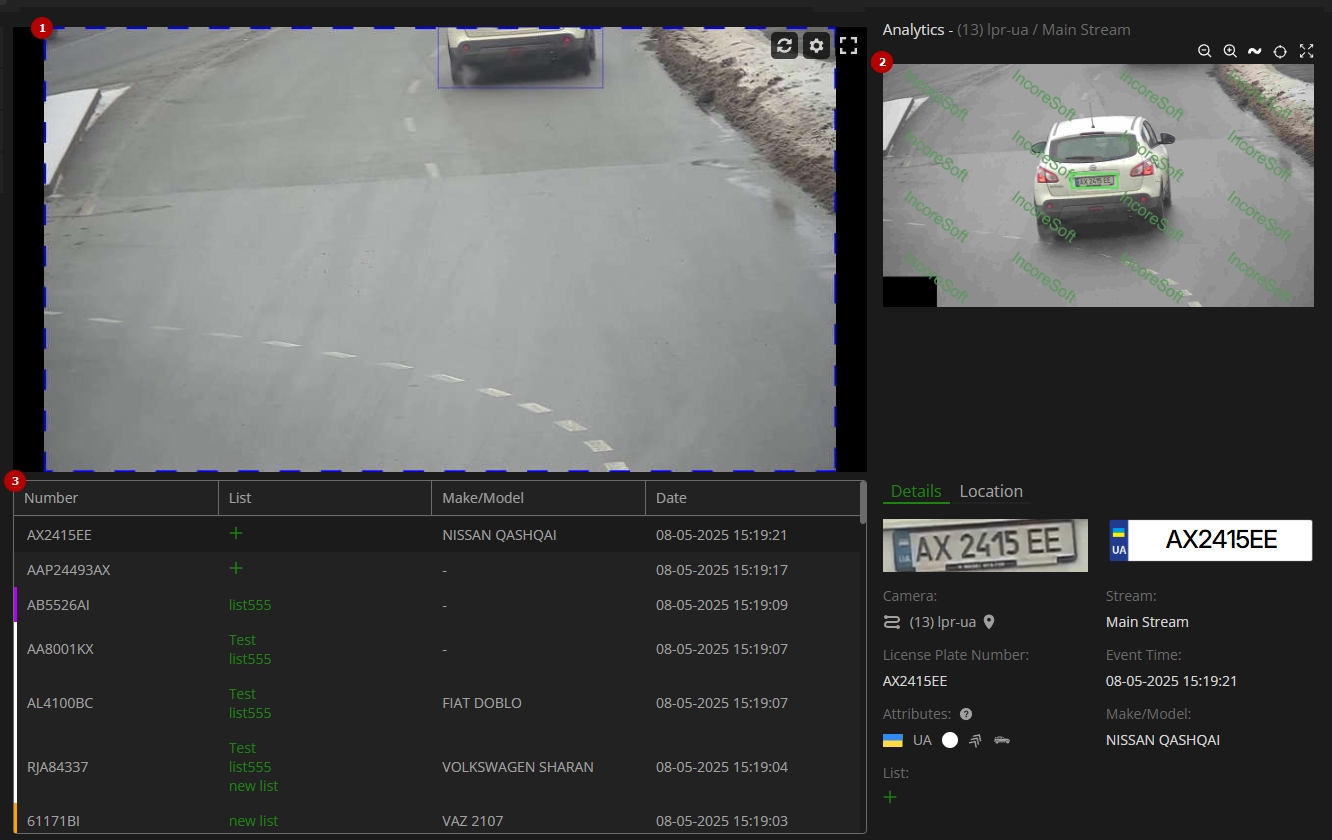The width and height of the screenshot is (1332, 840).
Task: Click the wave-shaped icon above snapshot
Action: click(1254, 51)
